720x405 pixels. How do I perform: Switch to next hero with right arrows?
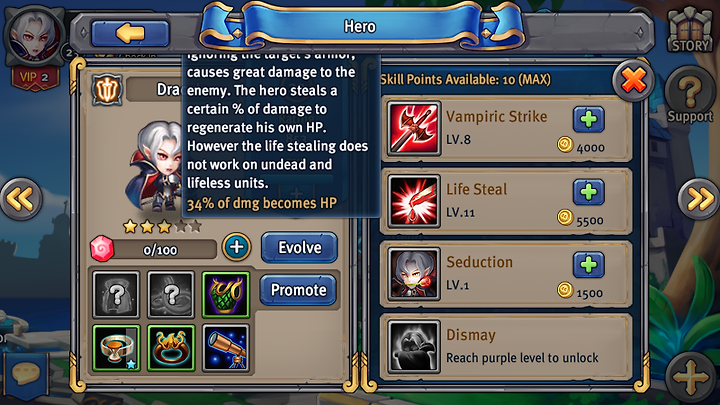(699, 199)
